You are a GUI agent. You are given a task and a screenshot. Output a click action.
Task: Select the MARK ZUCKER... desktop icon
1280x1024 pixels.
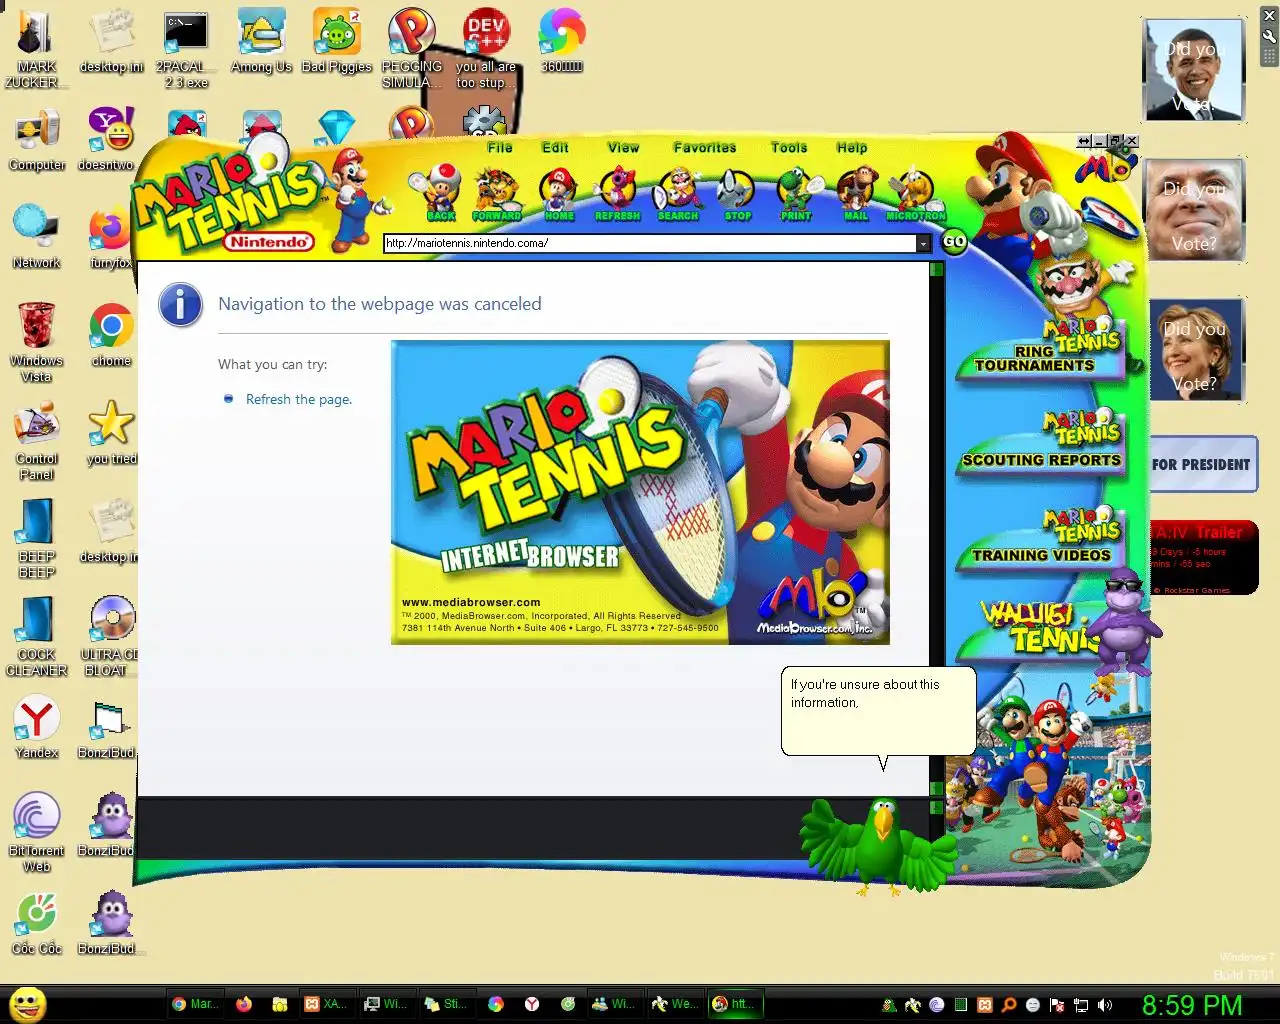tap(37, 50)
